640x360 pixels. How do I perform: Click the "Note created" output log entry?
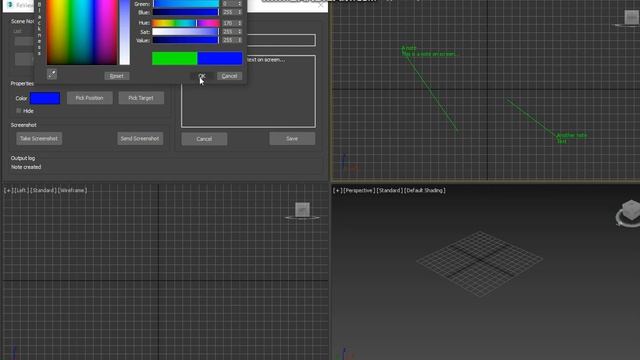click(x=26, y=167)
